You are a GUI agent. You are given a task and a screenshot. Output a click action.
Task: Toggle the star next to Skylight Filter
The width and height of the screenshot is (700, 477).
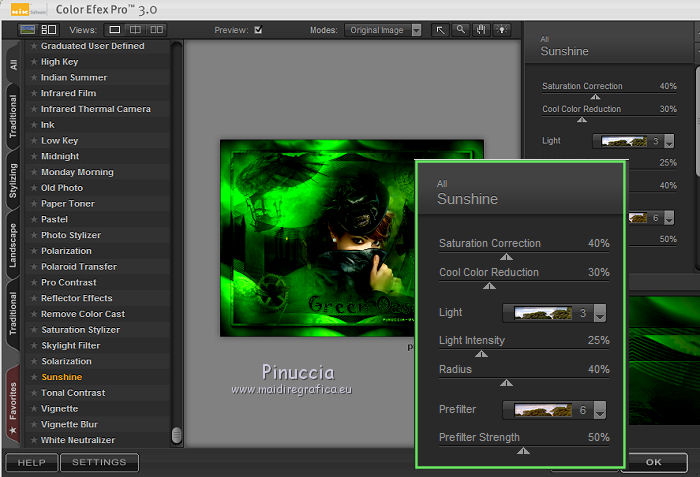tap(33, 345)
